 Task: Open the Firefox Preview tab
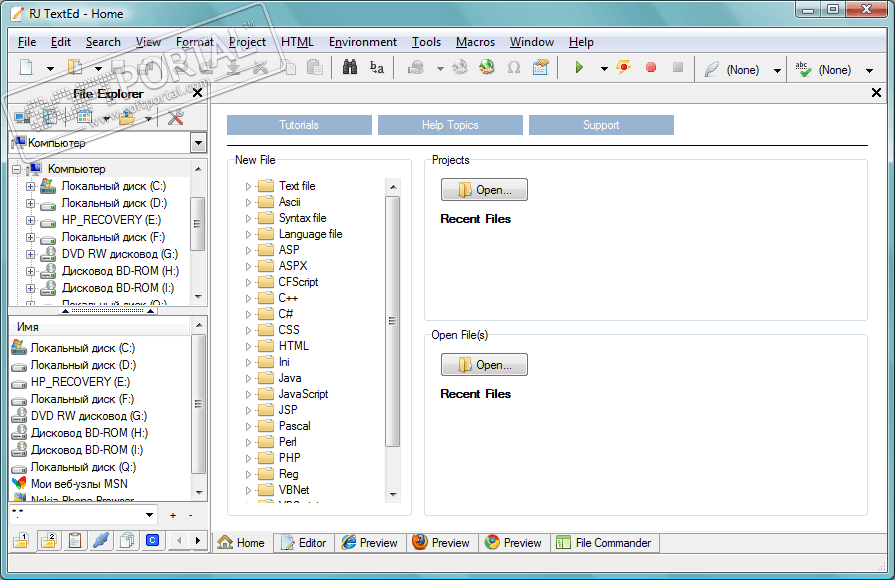[441, 543]
